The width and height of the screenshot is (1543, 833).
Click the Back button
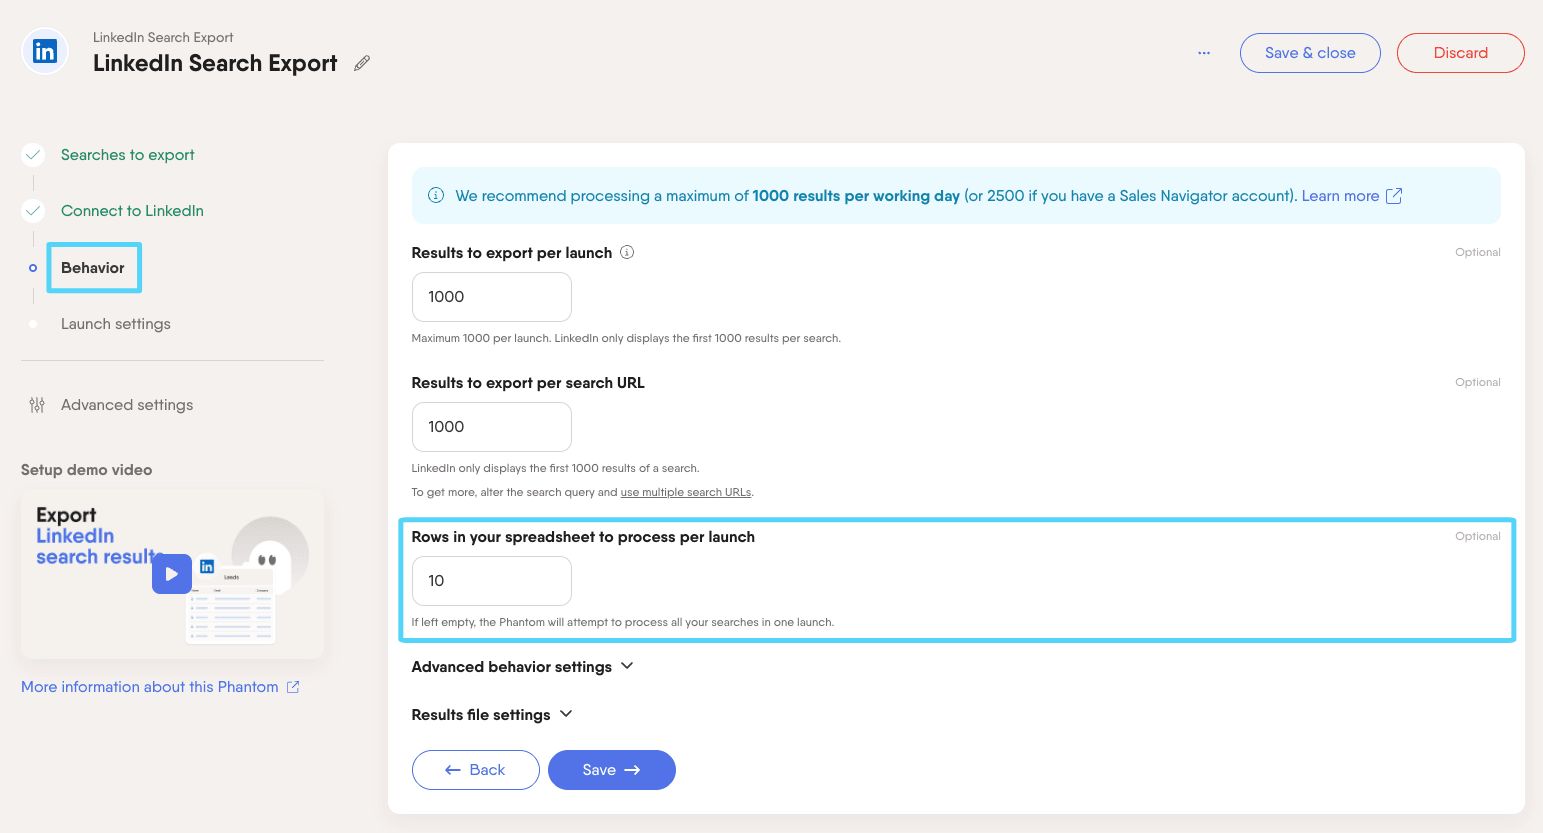click(475, 770)
